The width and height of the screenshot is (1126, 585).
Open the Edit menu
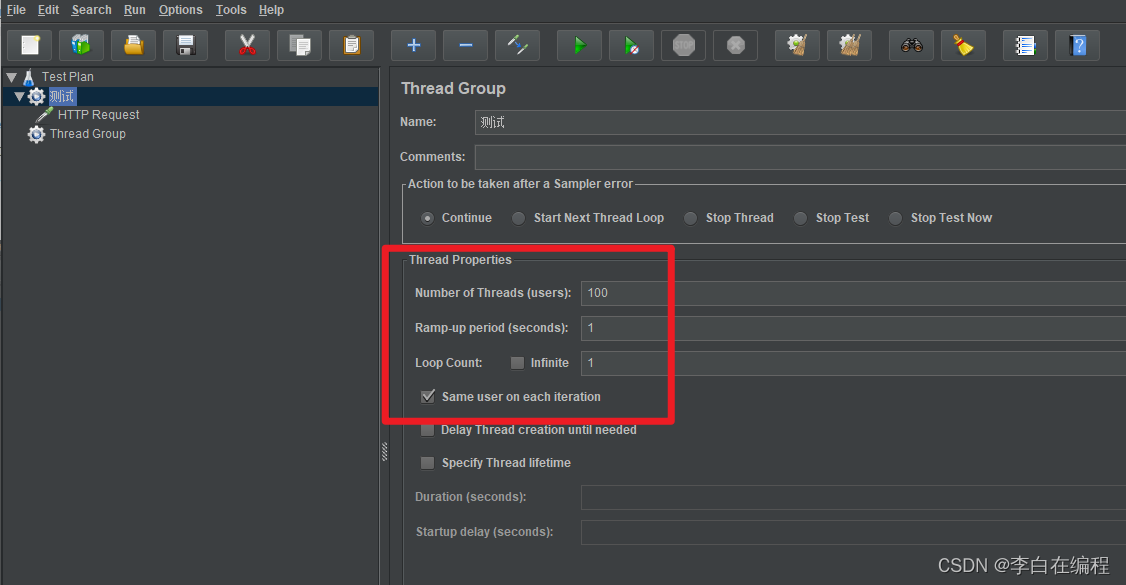(48, 10)
